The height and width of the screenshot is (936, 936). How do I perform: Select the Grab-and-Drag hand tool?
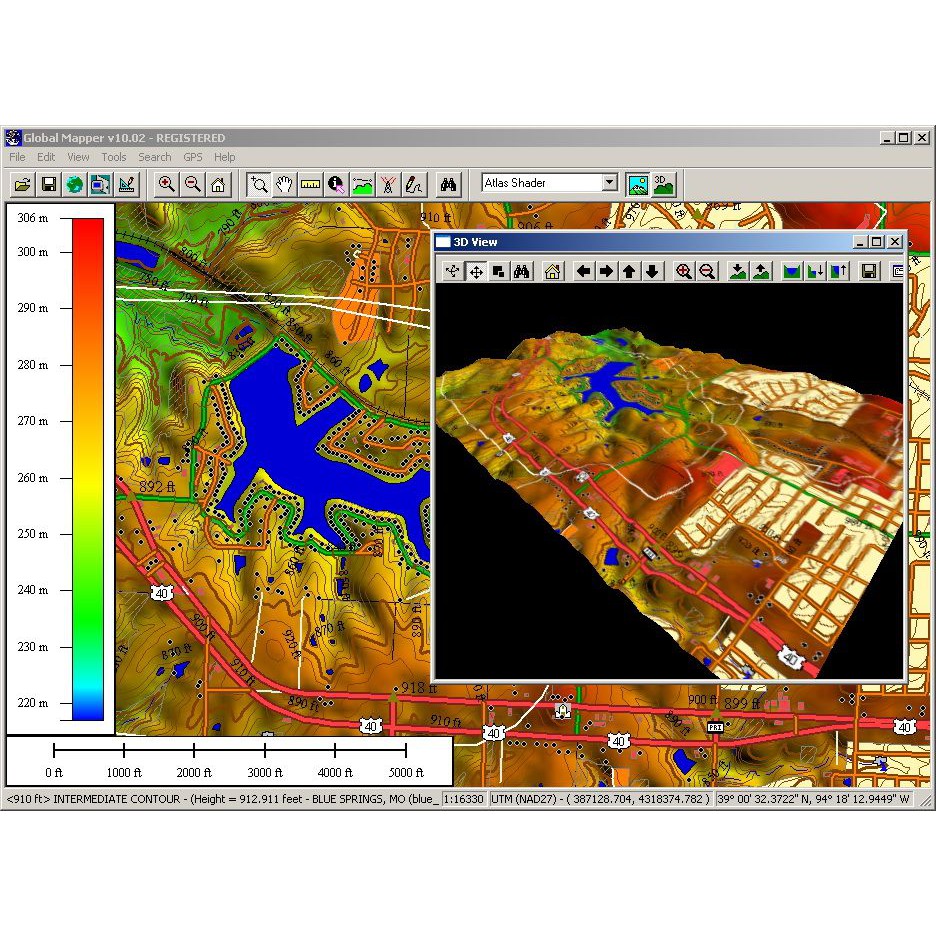pyautogui.click(x=285, y=184)
